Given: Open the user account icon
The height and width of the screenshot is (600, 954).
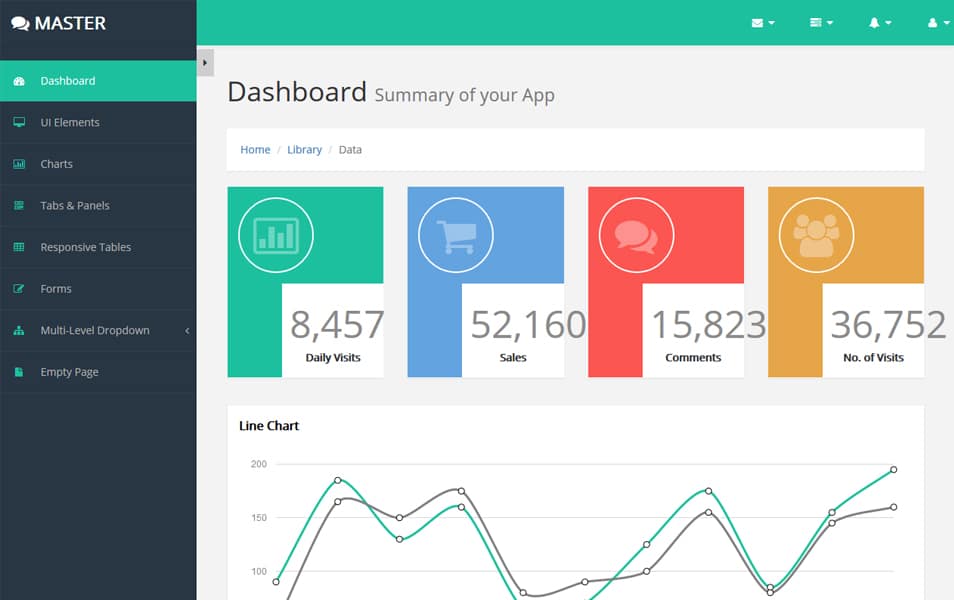Looking at the screenshot, I should (933, 22).
